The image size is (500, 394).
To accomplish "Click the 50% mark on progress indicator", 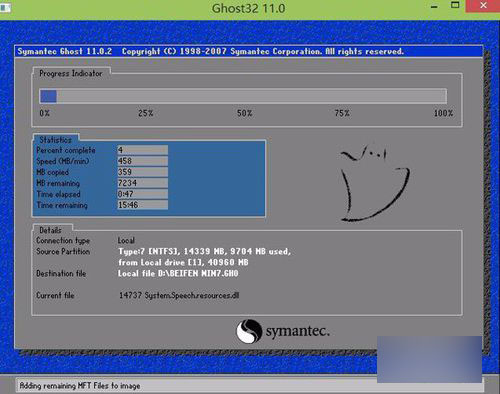I will pyautogui.click(x=244, y=113).
